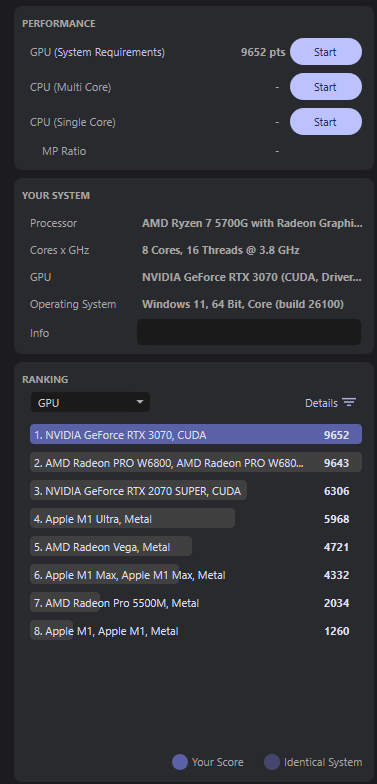
Task: Click the Details filter icon
Action: [349, 402]
